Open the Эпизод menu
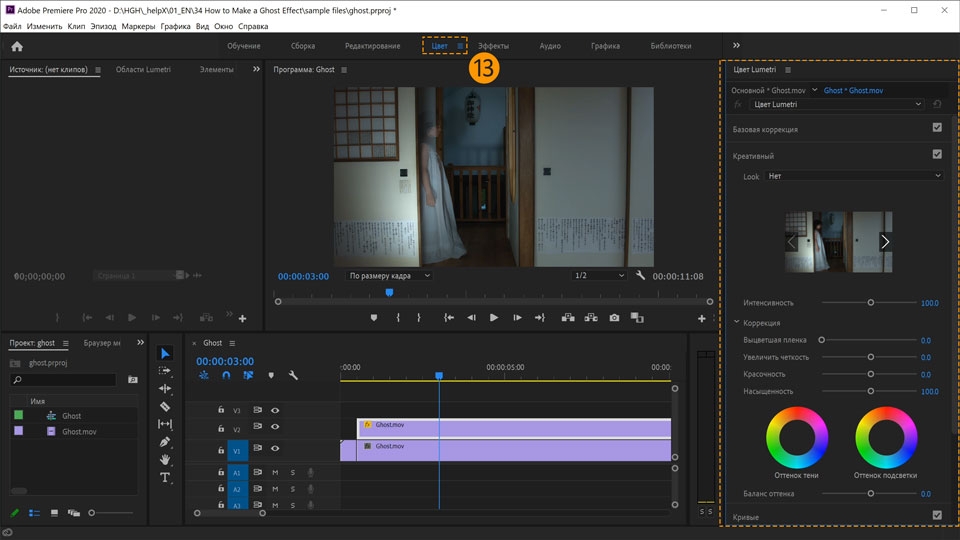Screen dimensions: 960x540 pos(103,26)
